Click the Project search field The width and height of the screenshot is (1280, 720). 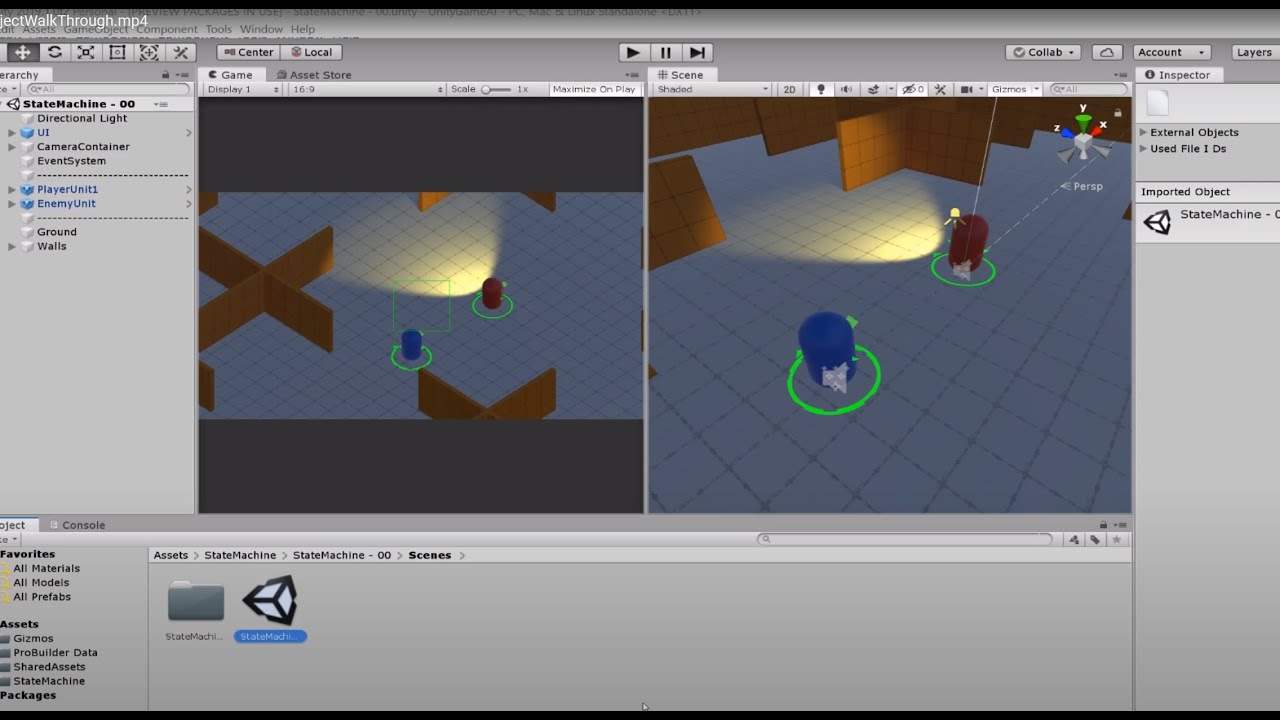click(x=906, y=539)
